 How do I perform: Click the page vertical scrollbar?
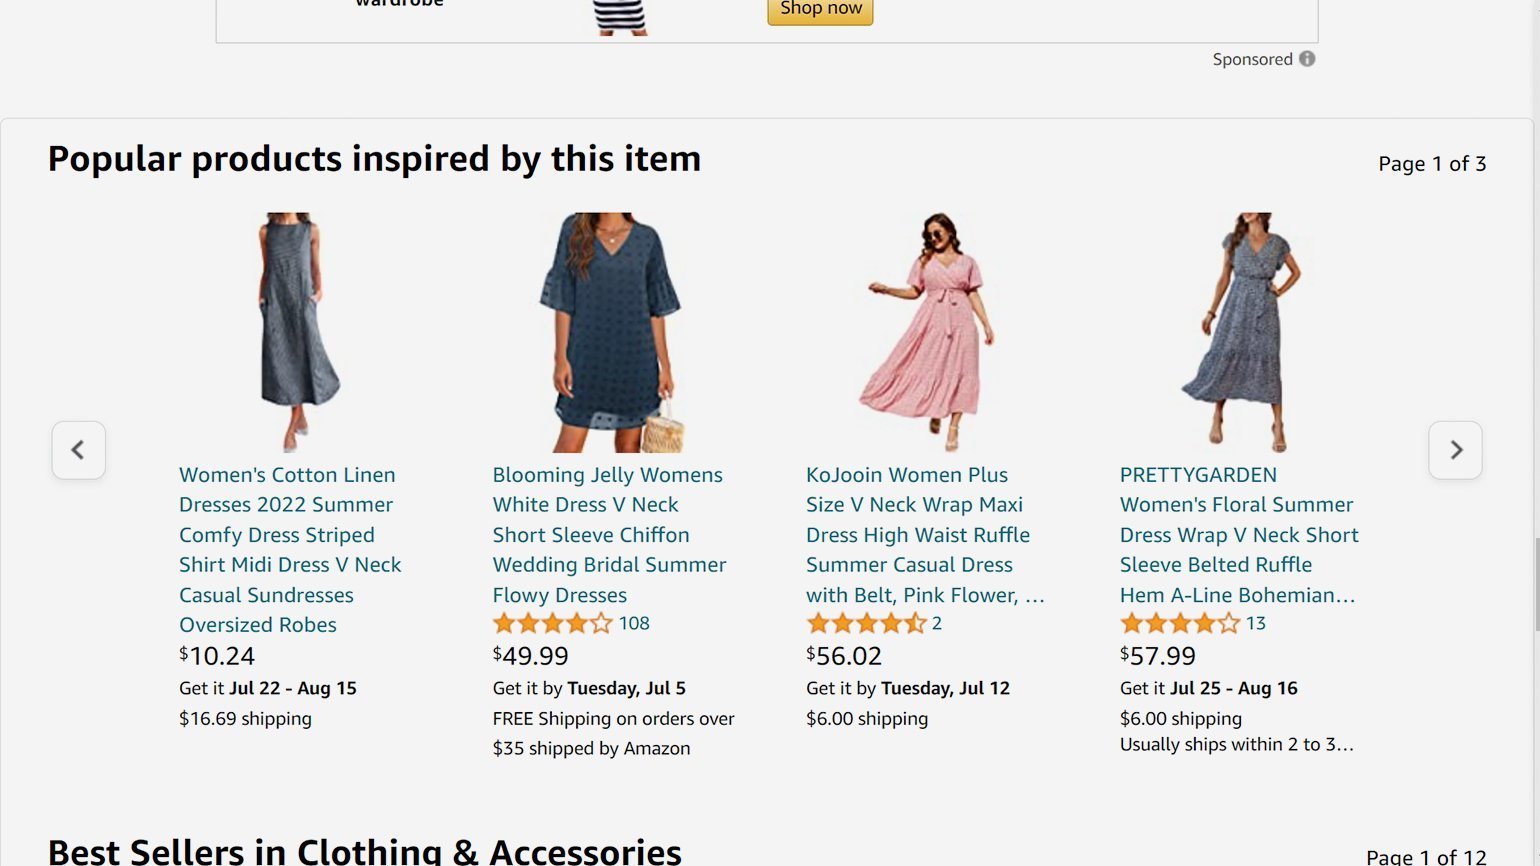(1536, 584)
